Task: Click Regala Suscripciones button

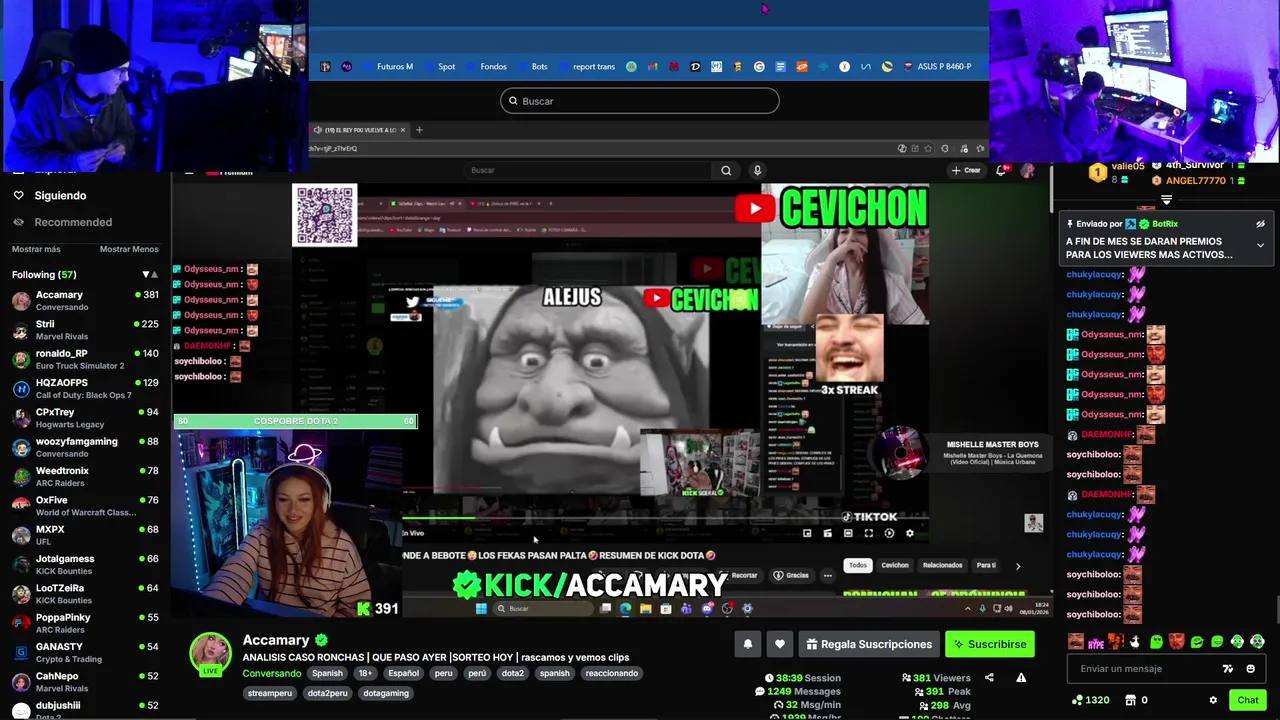Action: (868, 644)
